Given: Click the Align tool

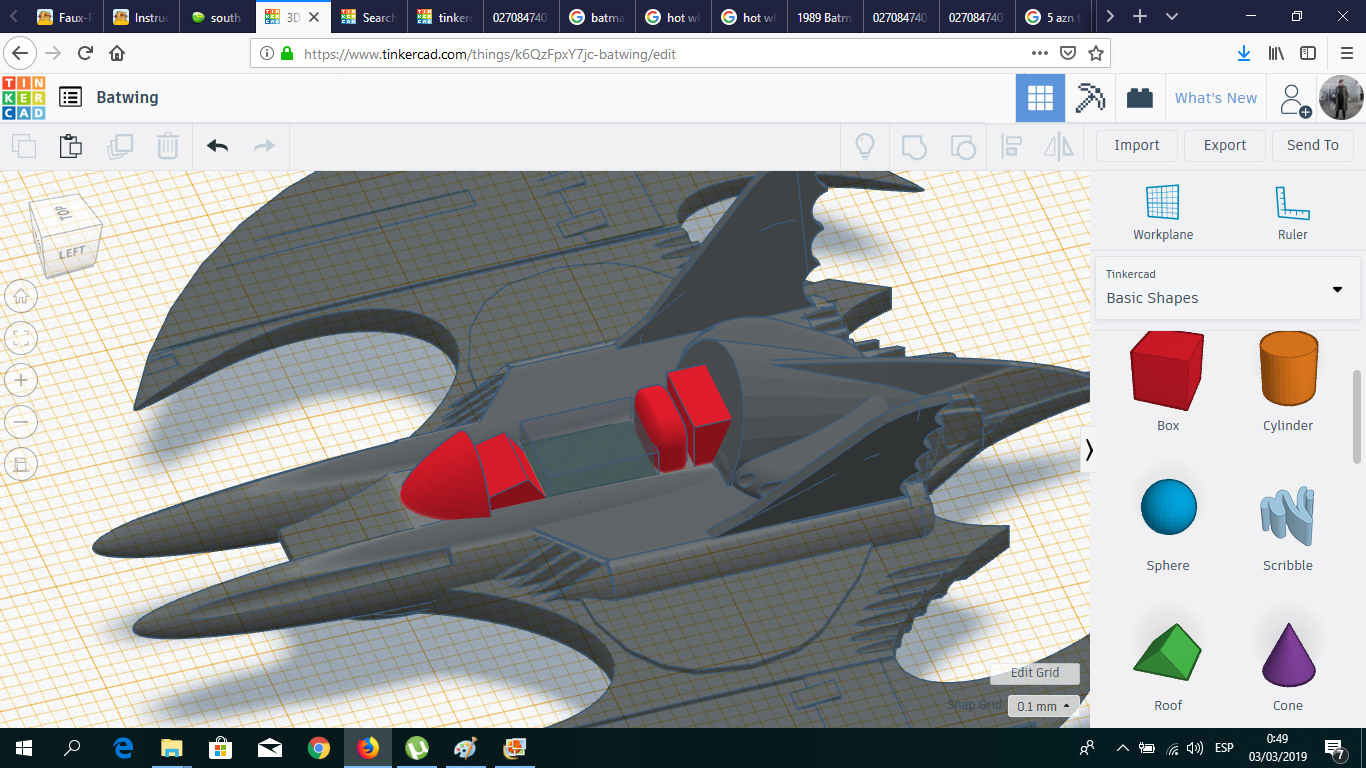Looking at the screenshot, I should pyautogui.click(x=1011, y=147).
